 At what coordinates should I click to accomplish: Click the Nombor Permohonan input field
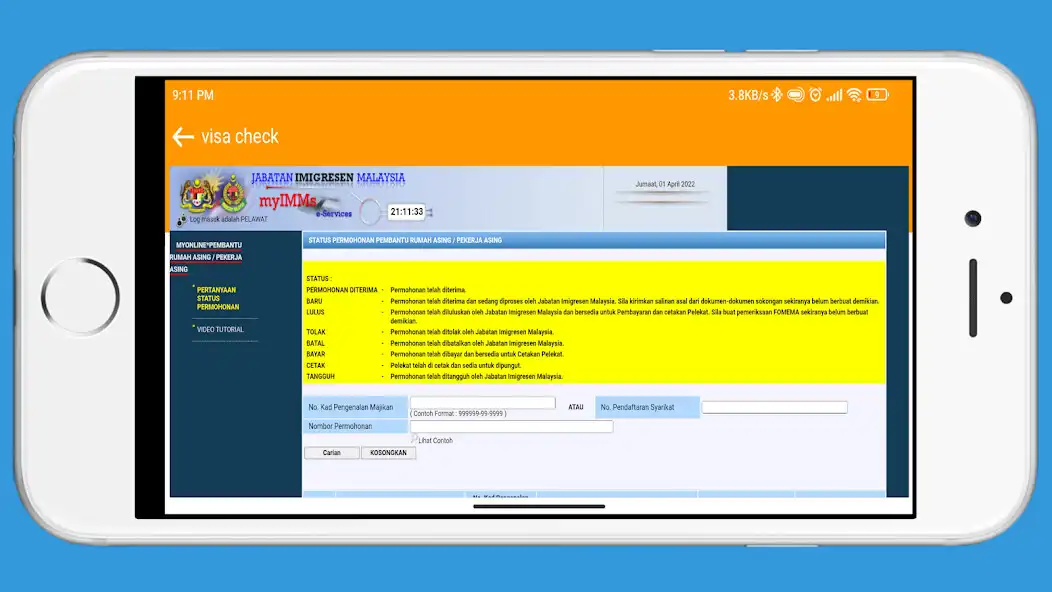click(511, 426)
